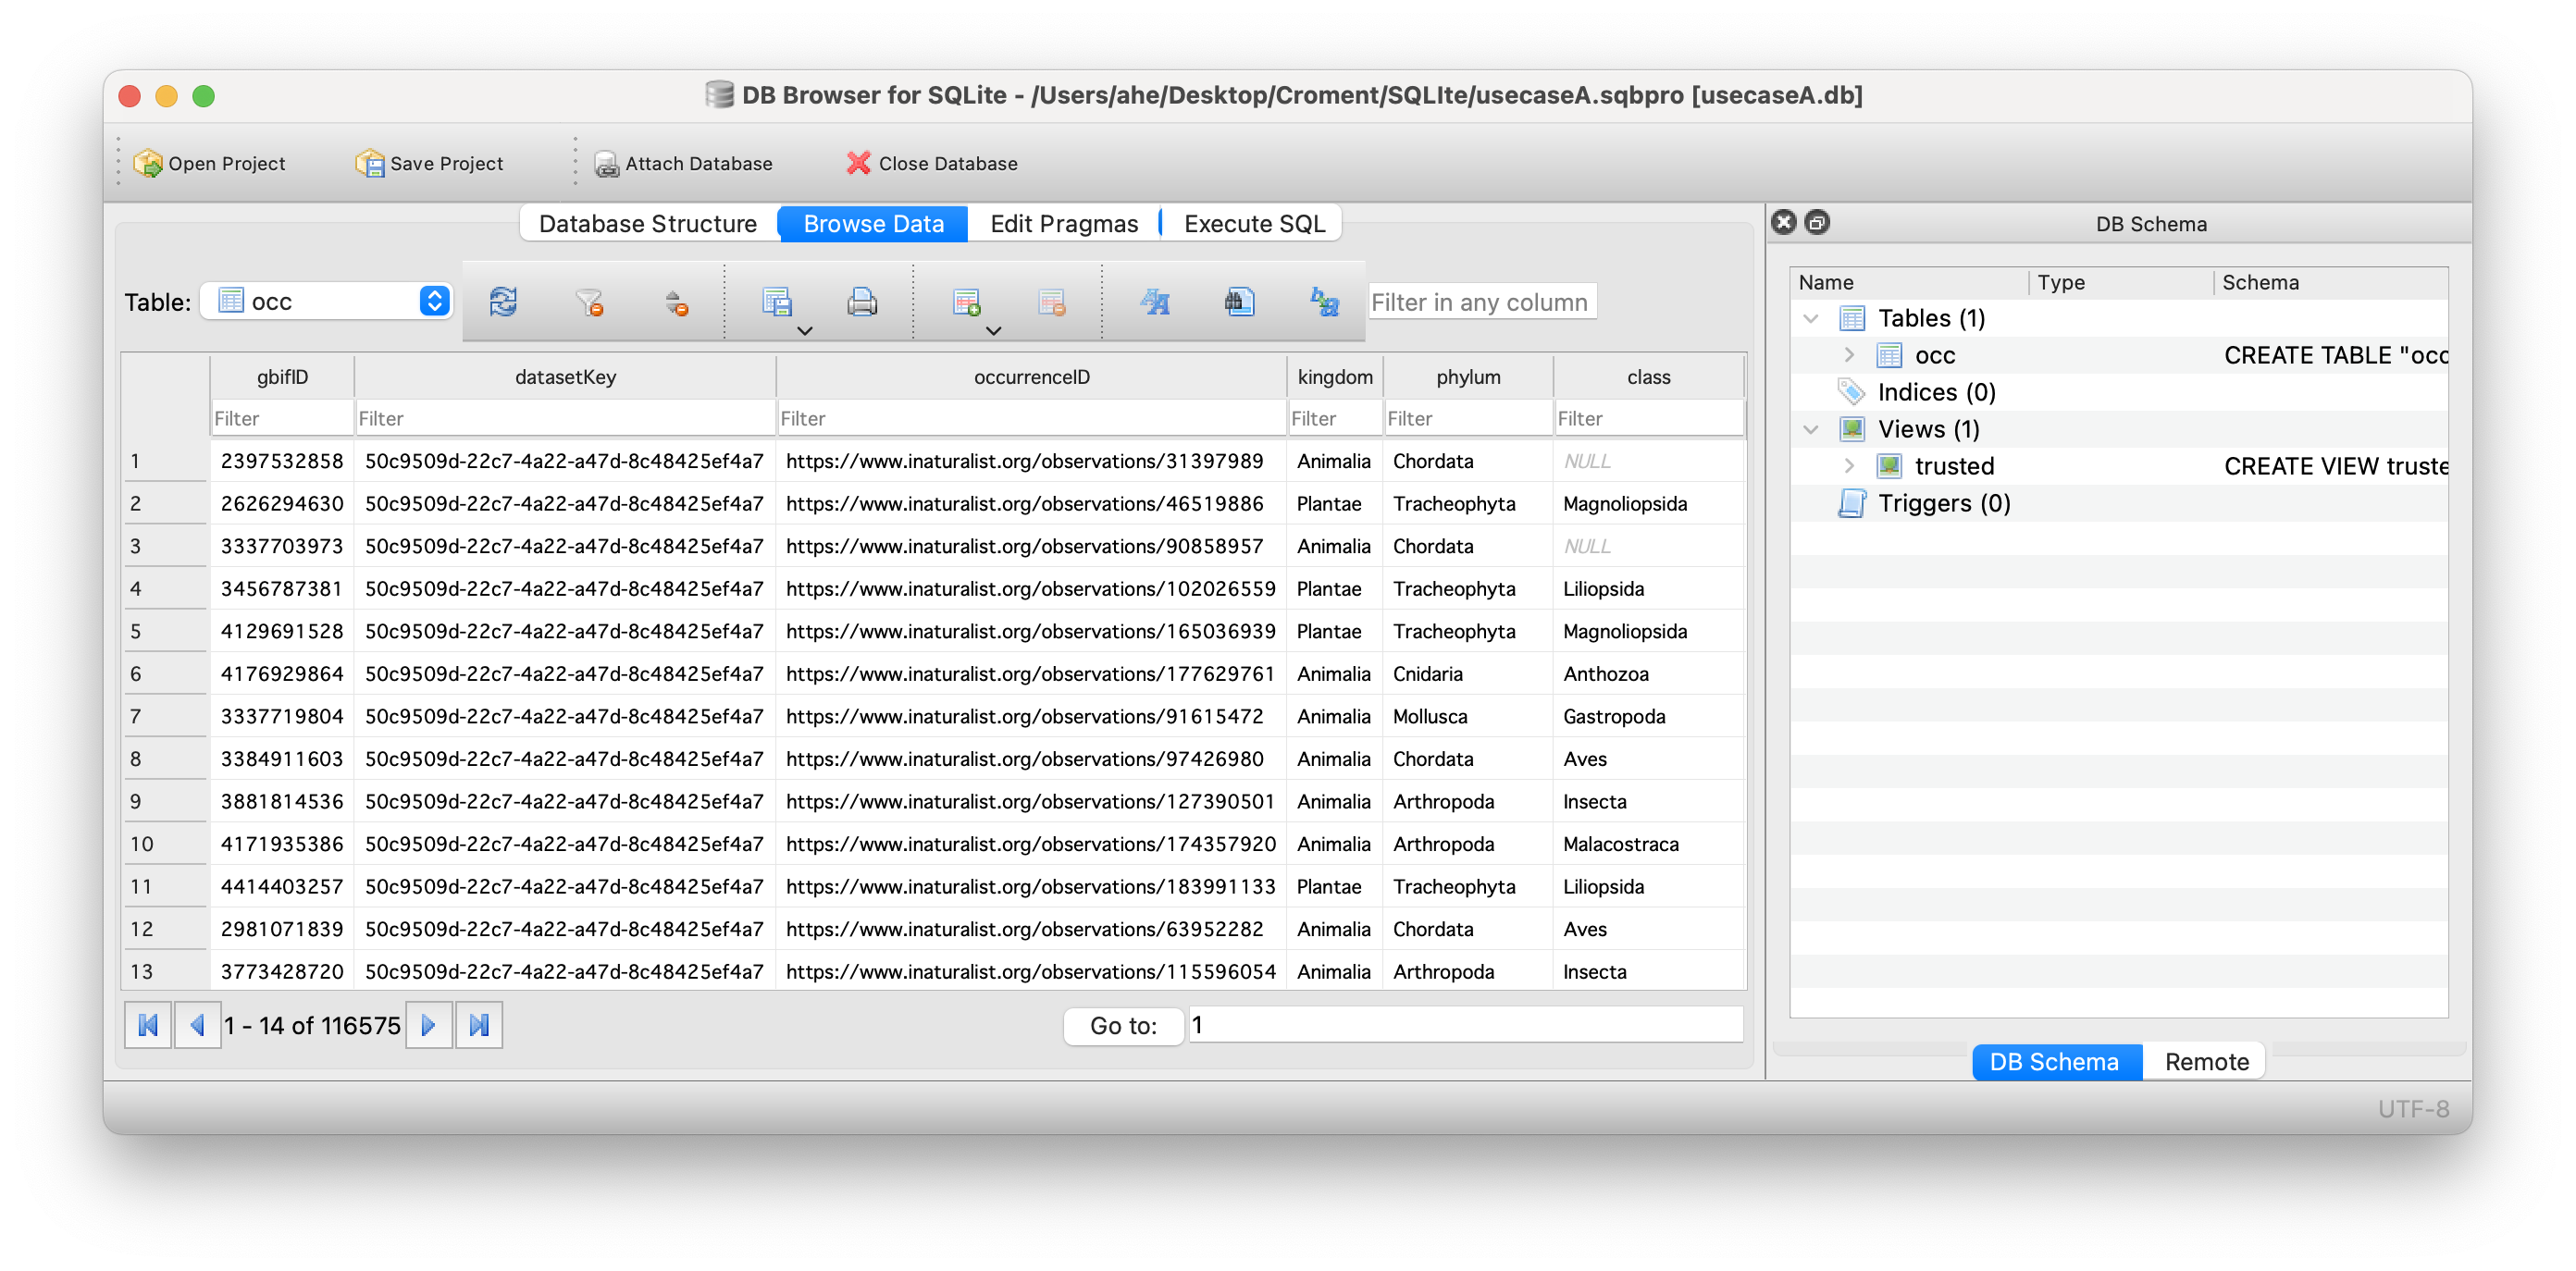The width and height of the screenshot is (2576, 1271).
Task: Focus the Filter in any column field
Action: click(x=1481, y=301)
